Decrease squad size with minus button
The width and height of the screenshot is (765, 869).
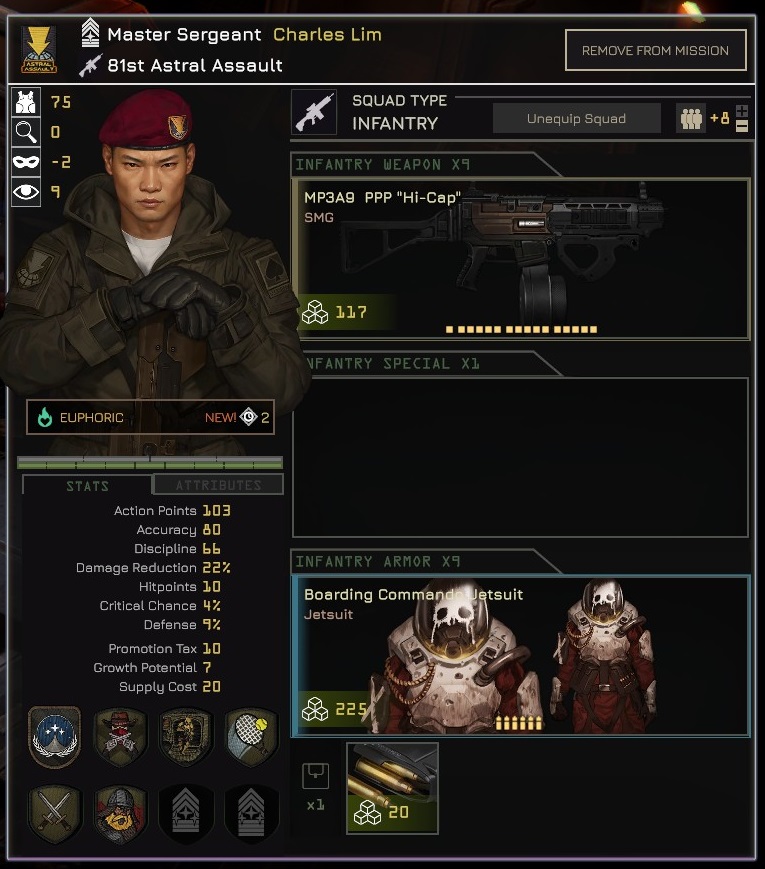coord(742,126)
